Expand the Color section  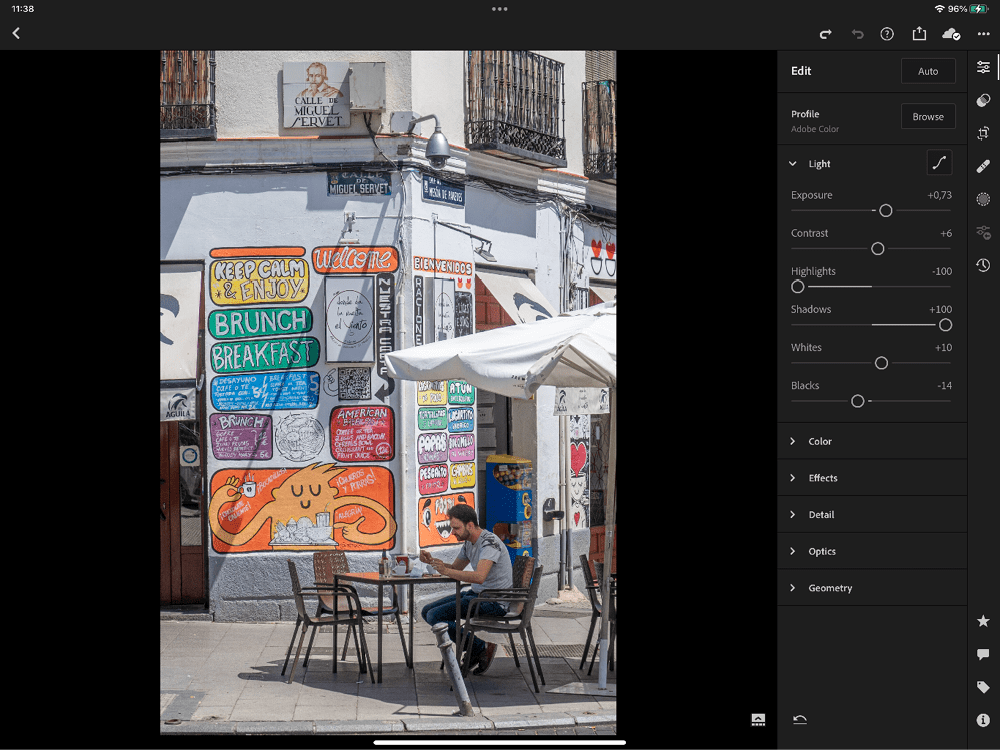coord(872,441)
